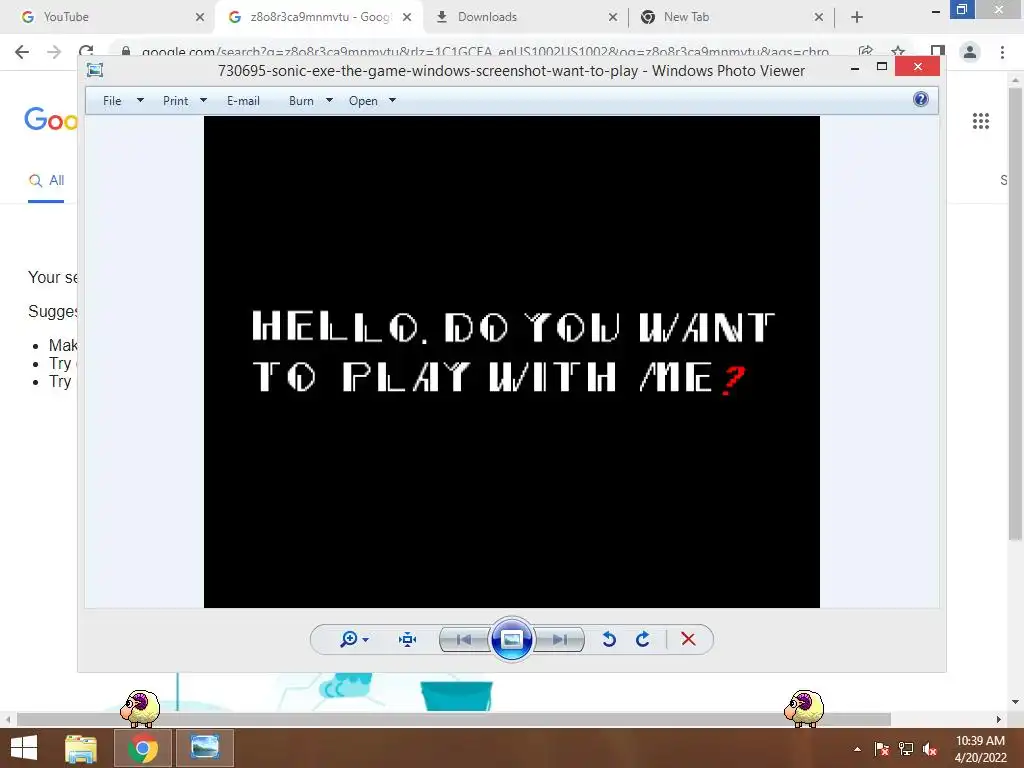The width and height of the screenshot is (1024, 768).
Task: Open the Windows Start button
Action: coord(24,748)
